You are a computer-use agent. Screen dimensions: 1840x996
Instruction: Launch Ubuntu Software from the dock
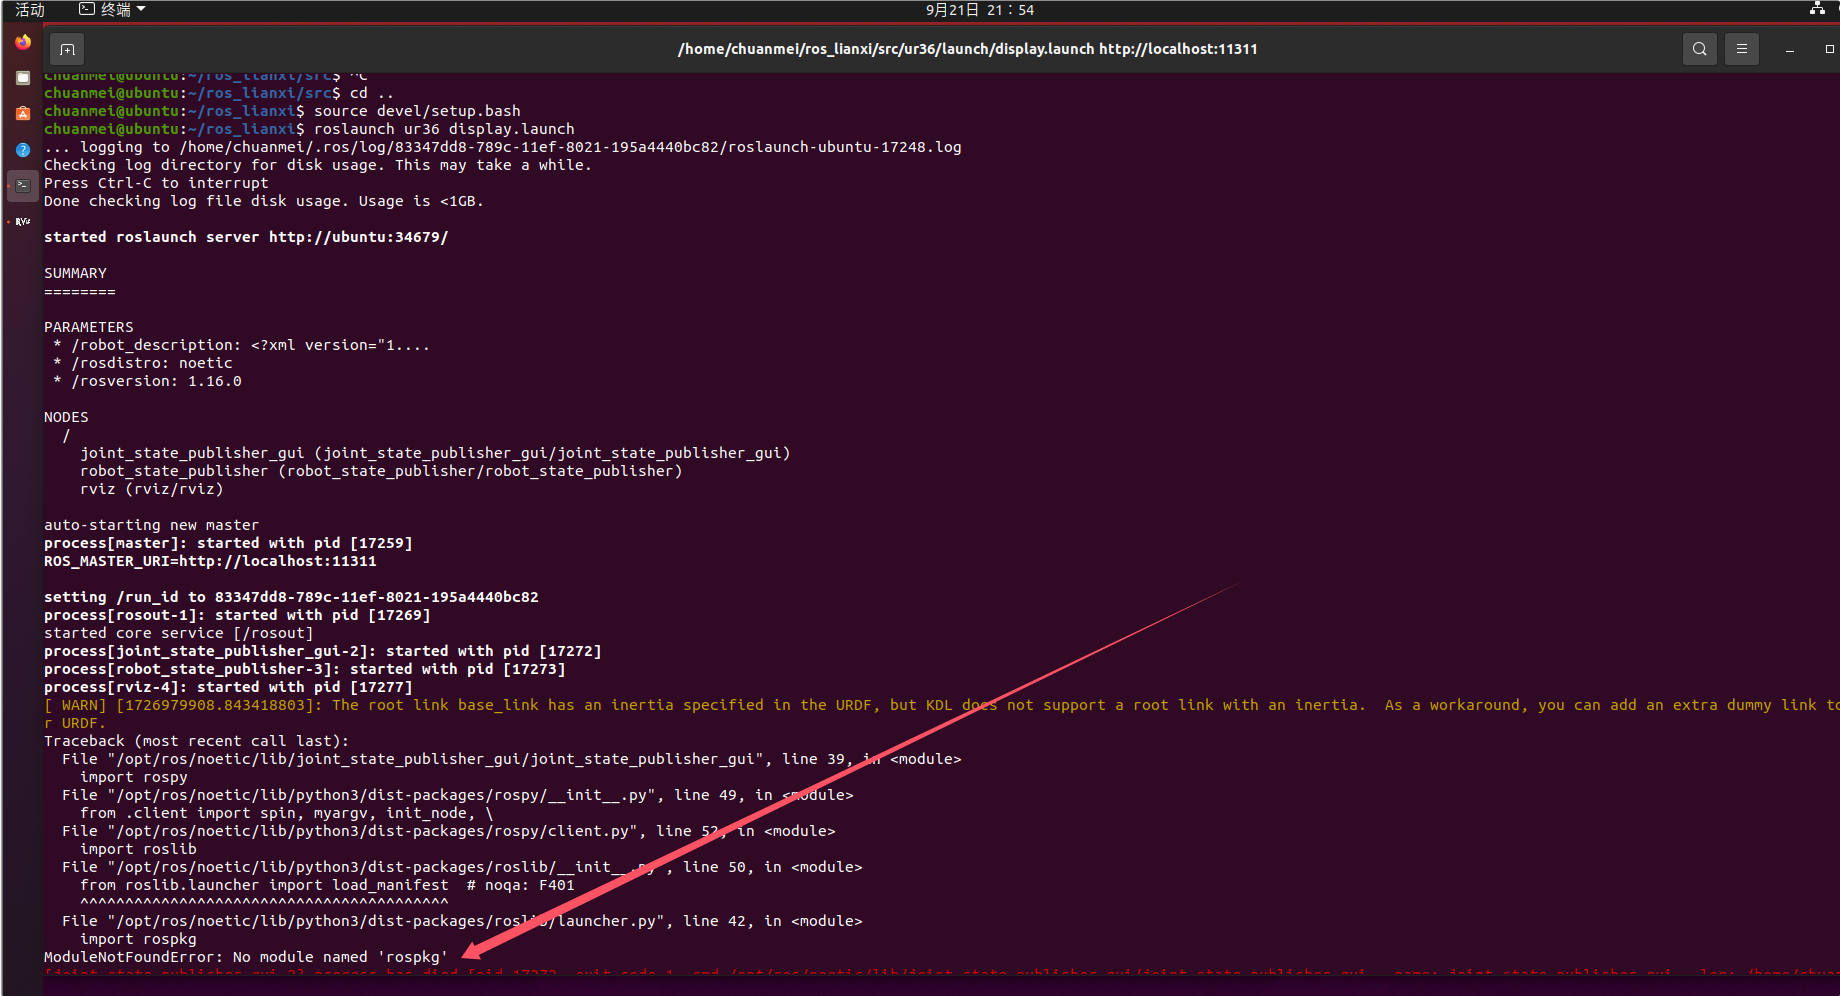tap(22, 113)
